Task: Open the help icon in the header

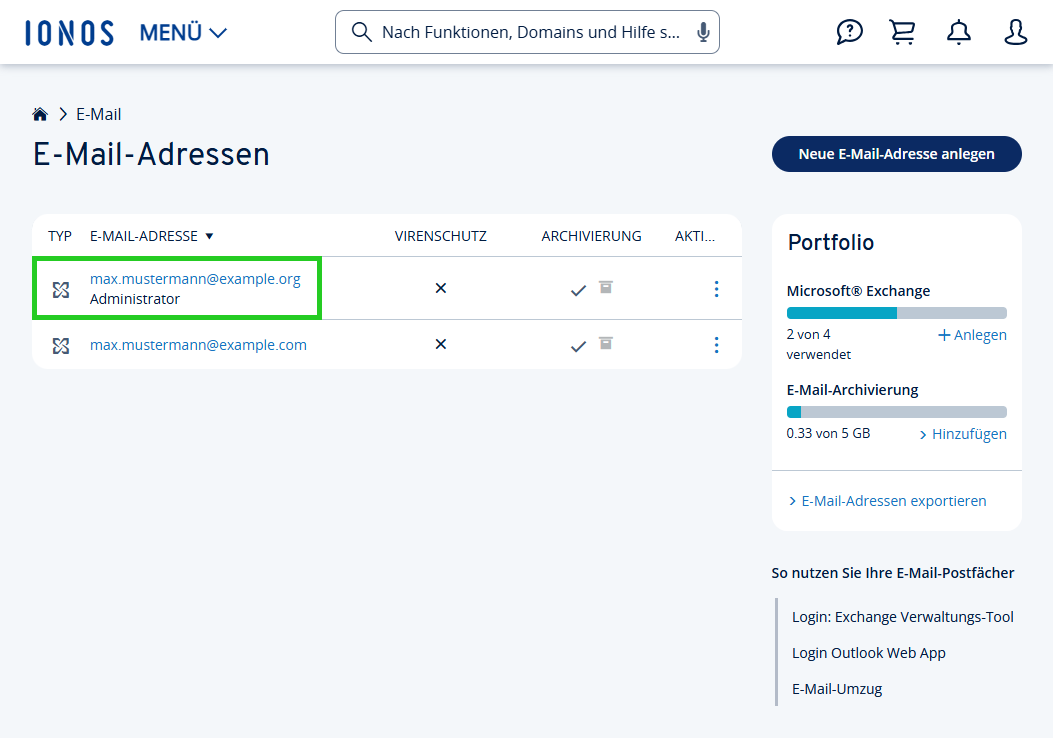Action: click(849, 32)
